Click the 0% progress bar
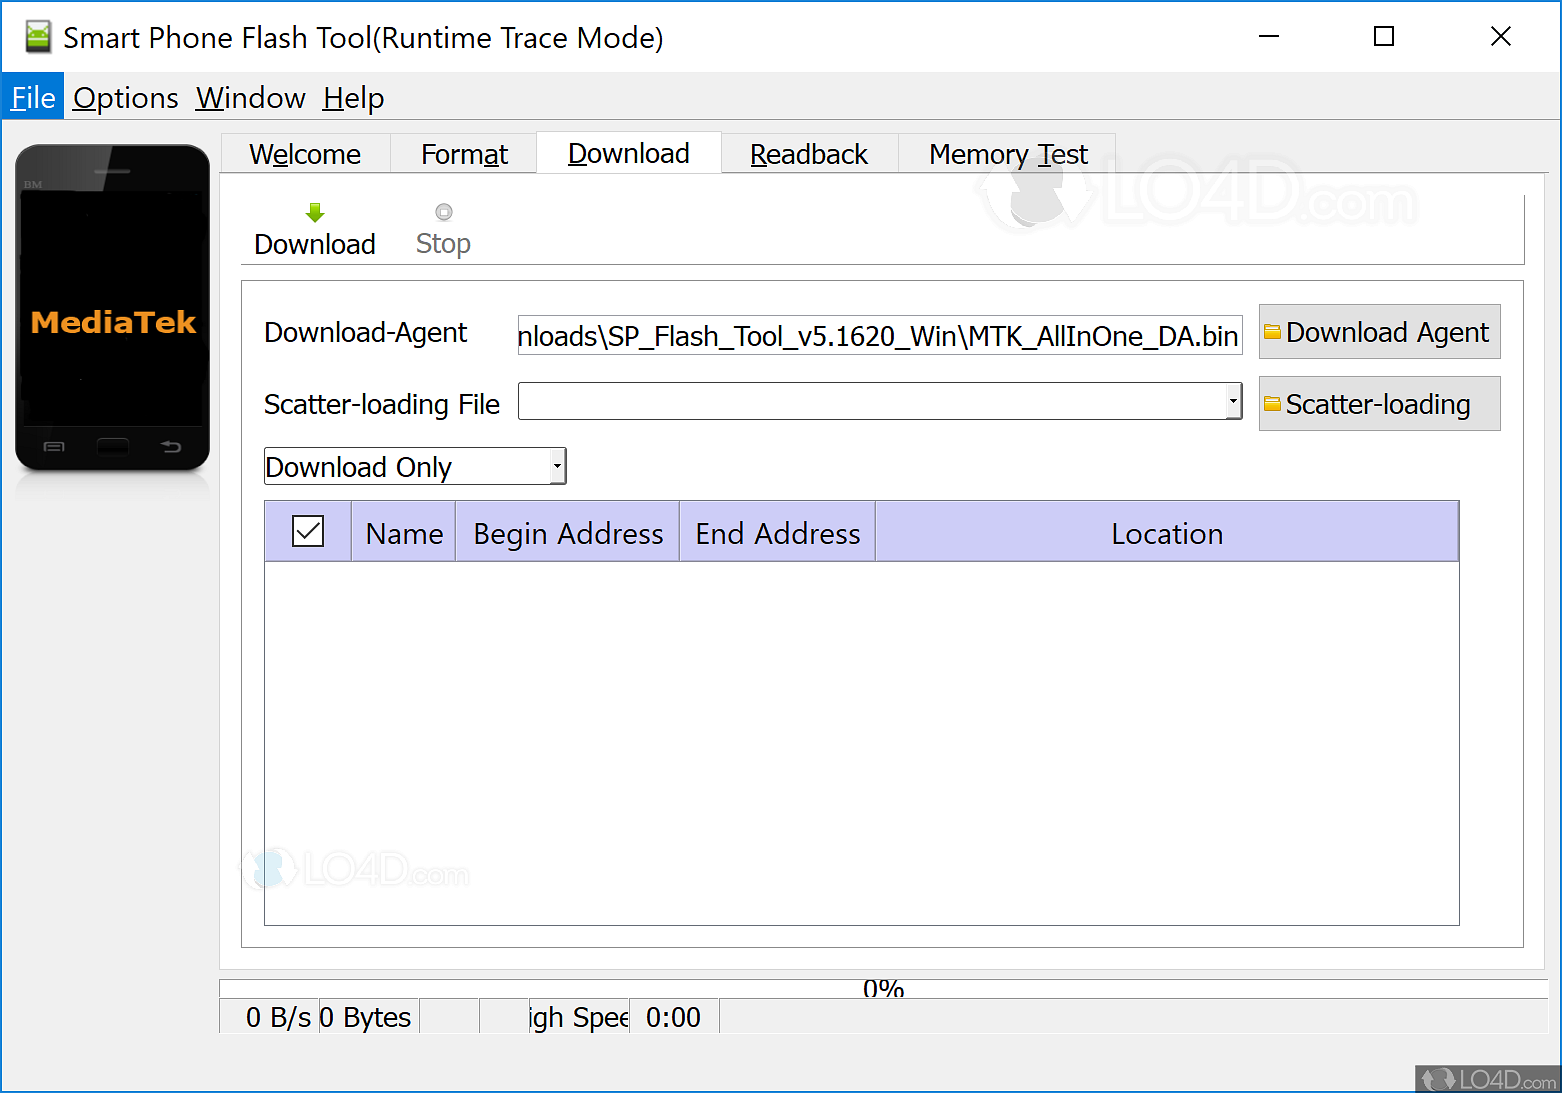 pyautogui.click(x=883, y=989)
